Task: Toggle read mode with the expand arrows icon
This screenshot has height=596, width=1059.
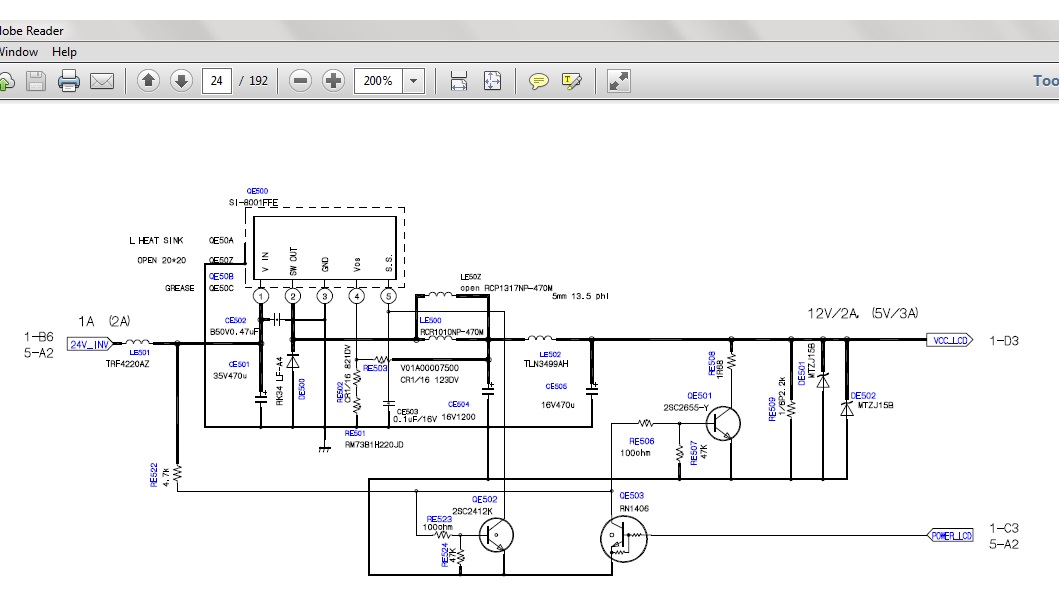Action: (x=619, y=81)
